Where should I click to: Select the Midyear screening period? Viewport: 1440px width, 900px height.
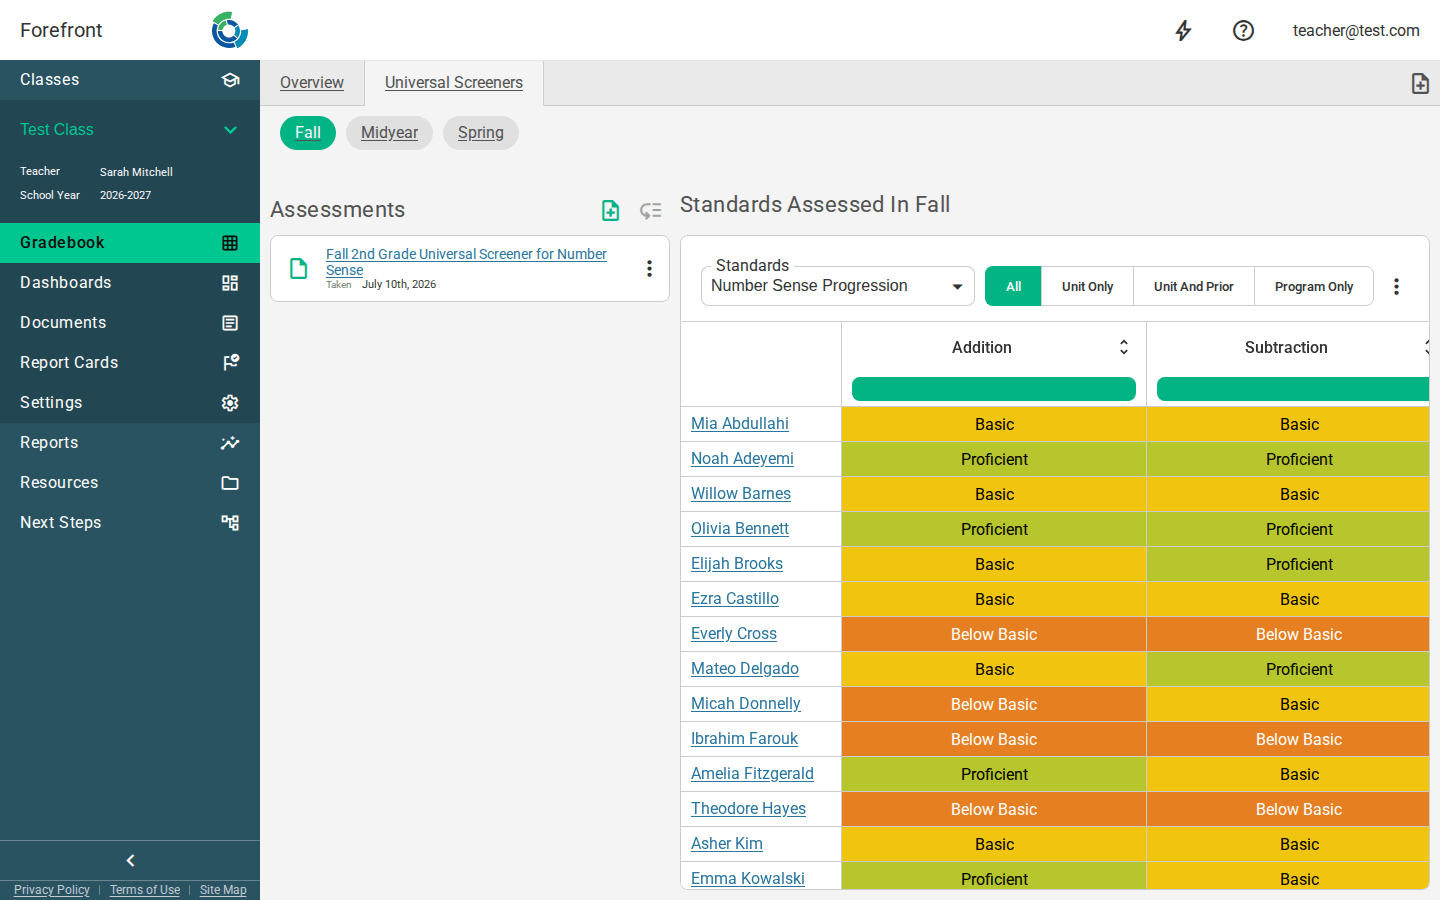tap(389, 133)
